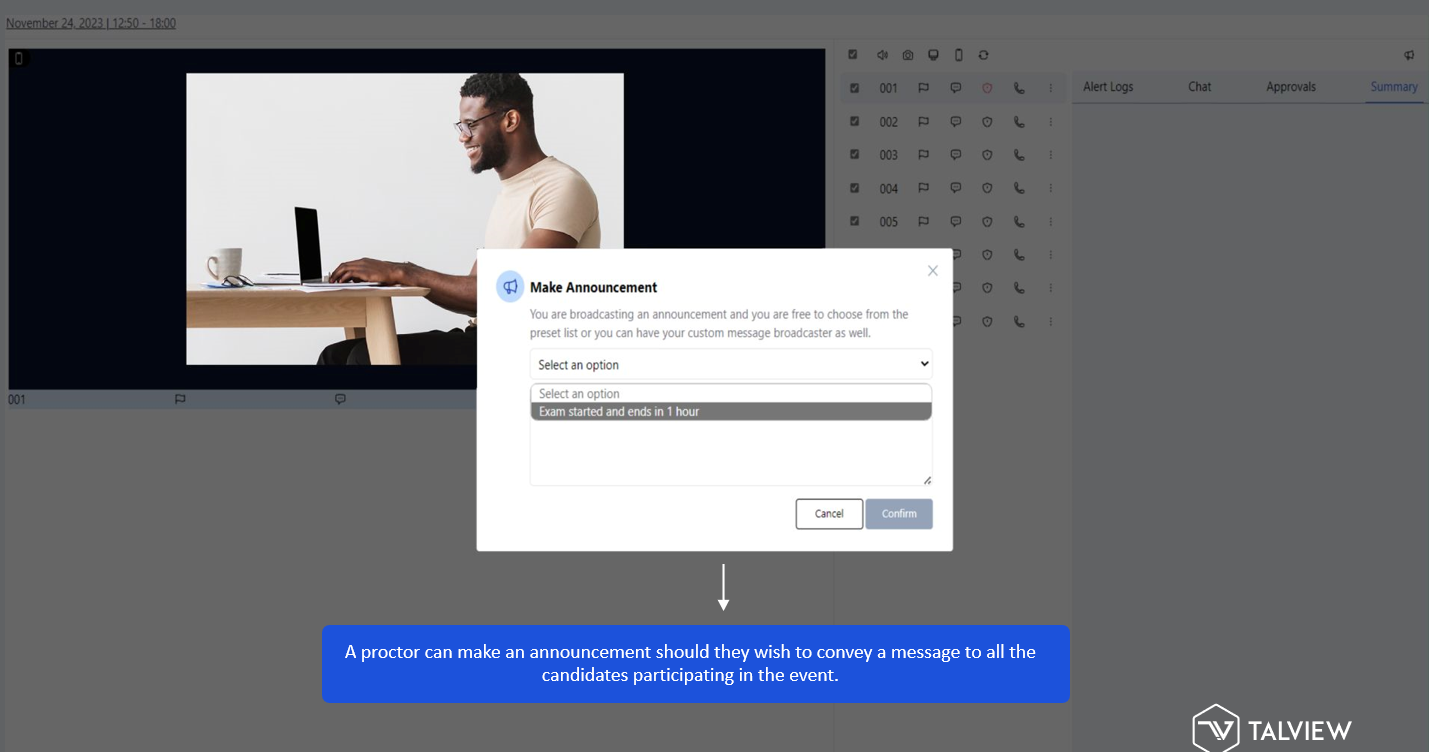
Task: Click candidate number '003' in the list
Action: 889,155
